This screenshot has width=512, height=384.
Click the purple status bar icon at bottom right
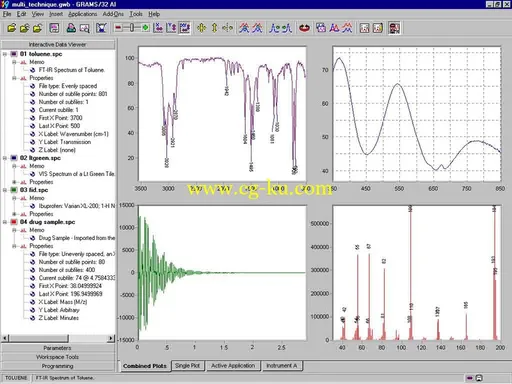click(470, 378)
